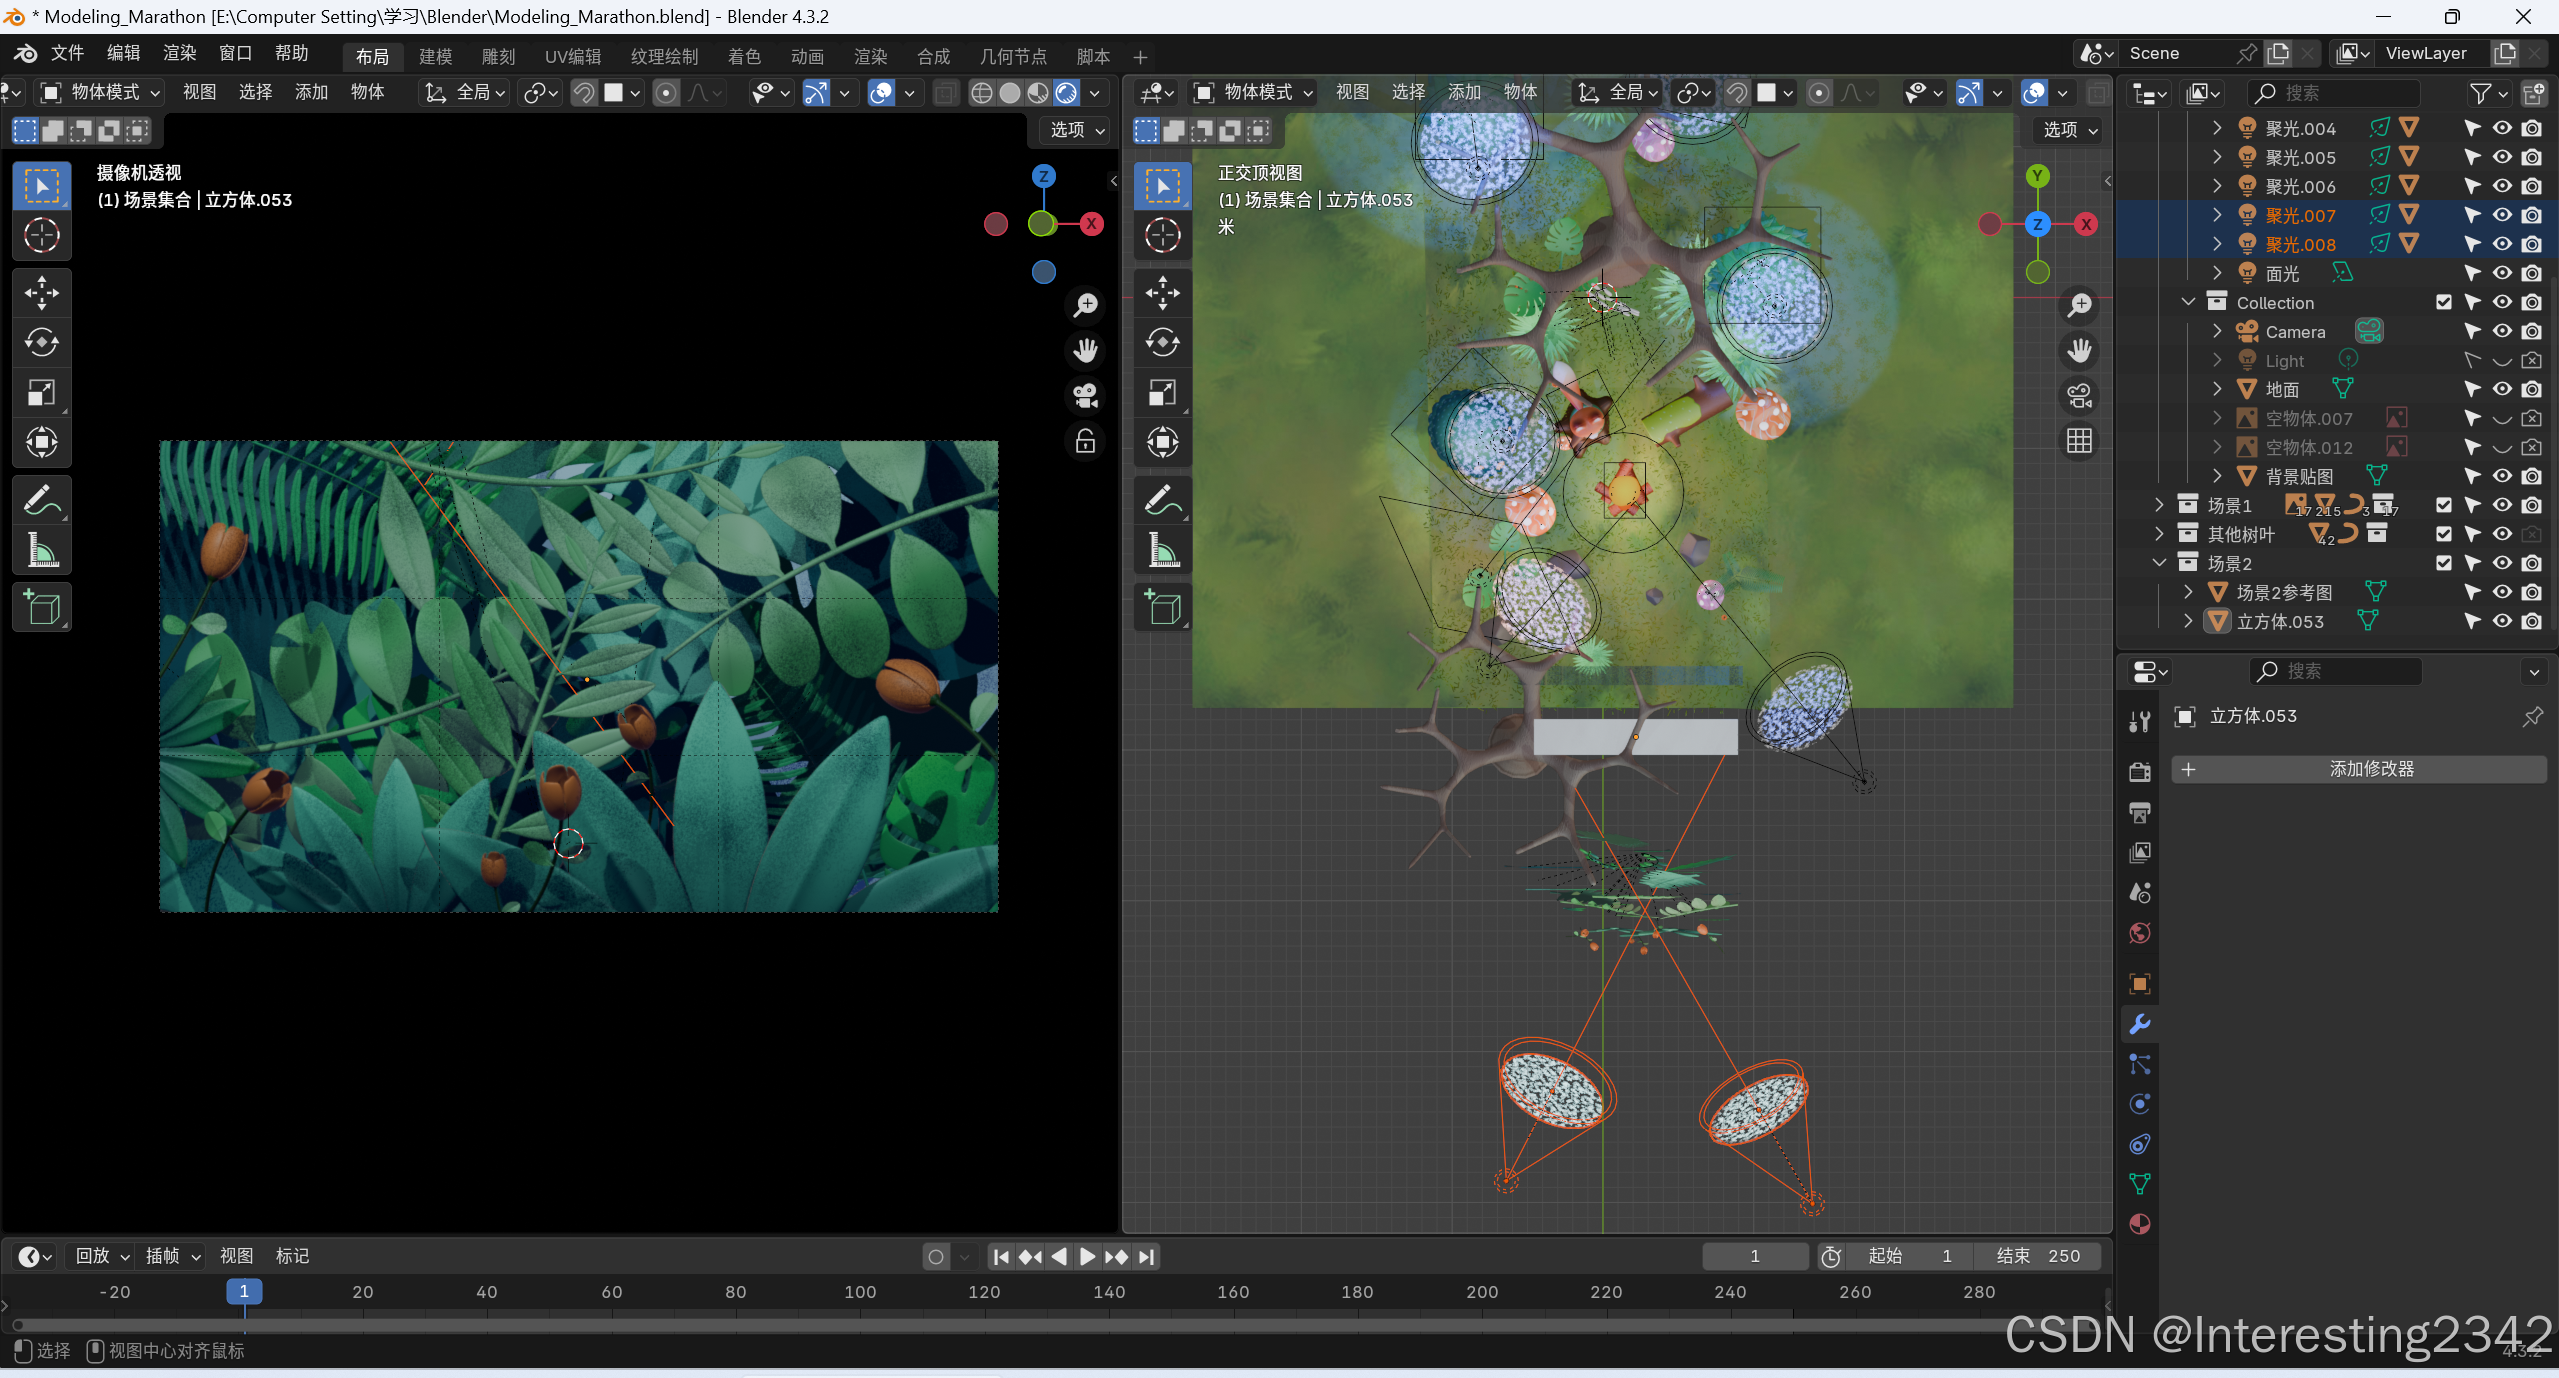The image size is (2559, 1378).
Task: Open the 物体模式 dropdown in left viewport
Action: pyautogui.click(x=99, y=92)
